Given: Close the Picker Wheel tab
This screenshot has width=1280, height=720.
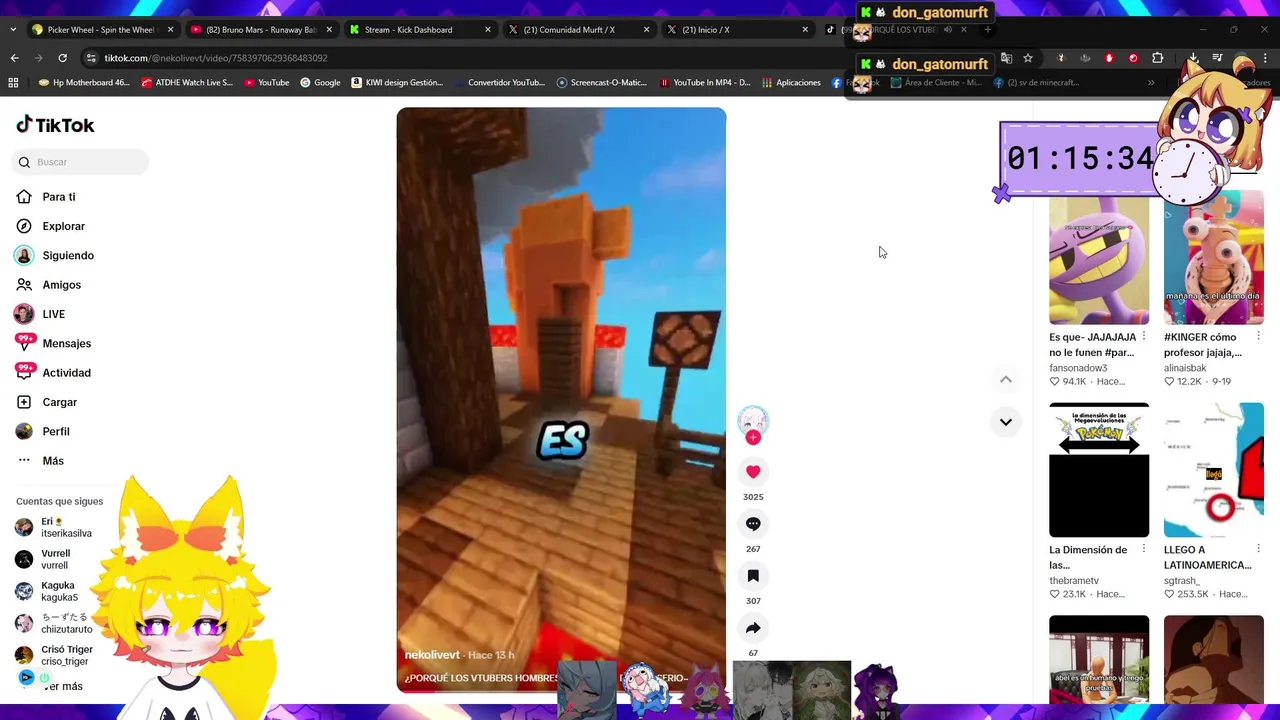Looking at the screenshot, I should coord(170,30).
